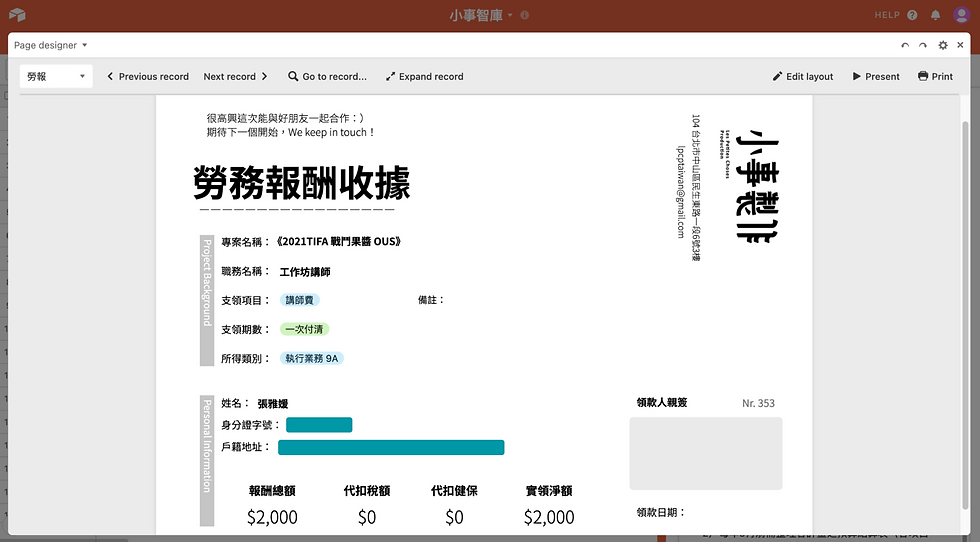Click Expand record
The image size is (980, 542).
pyautogui.click(x=424, y=76)
